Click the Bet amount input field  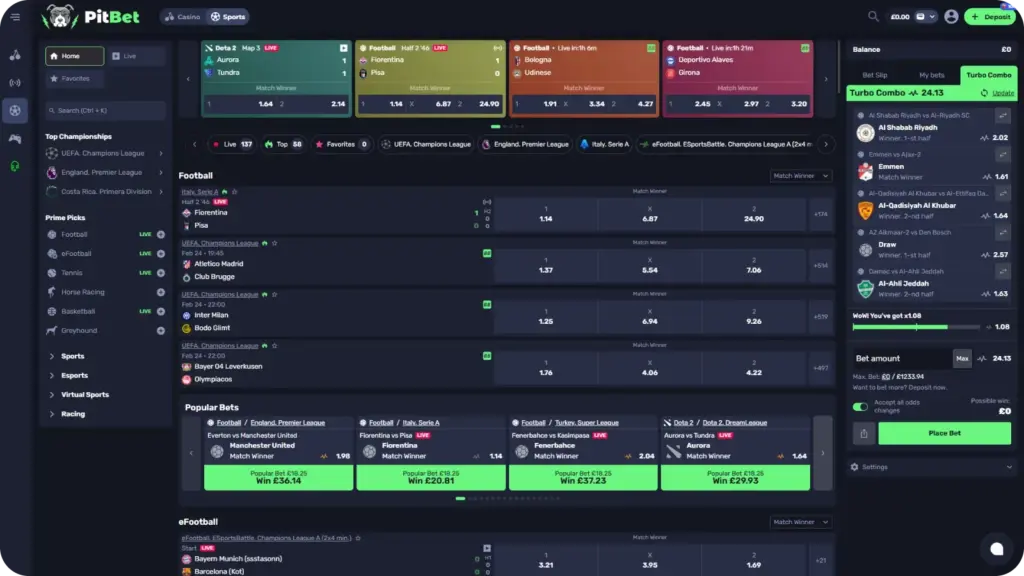901,359
